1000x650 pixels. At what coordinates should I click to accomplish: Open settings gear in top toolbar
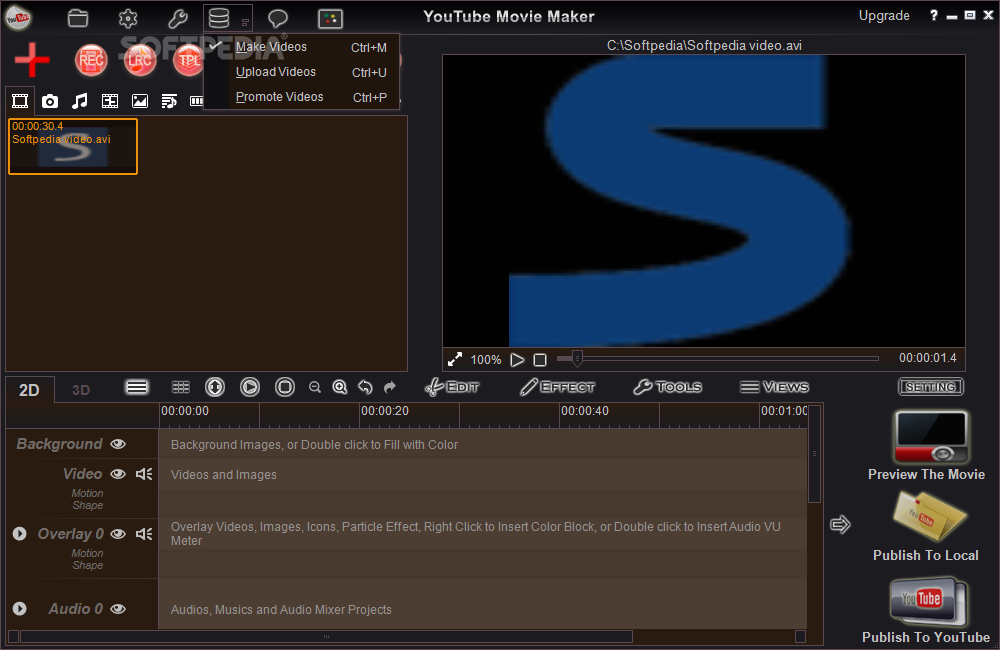(128, 18)
